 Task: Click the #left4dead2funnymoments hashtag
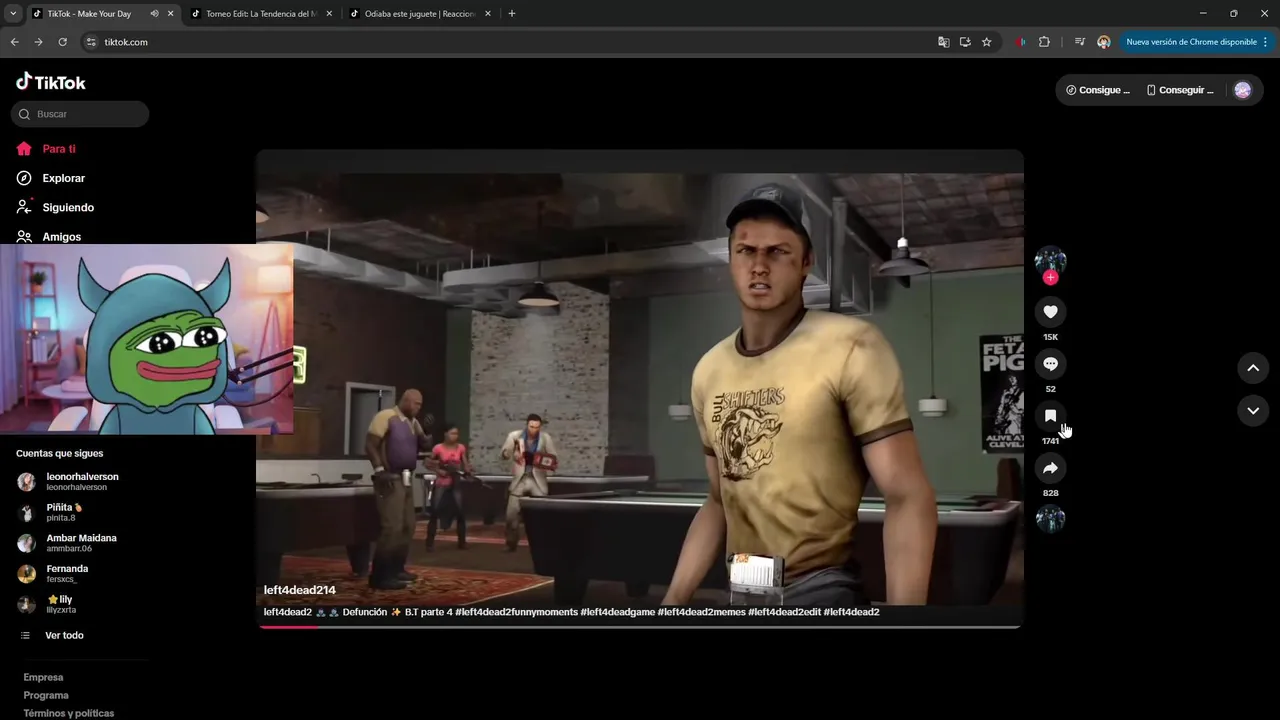point(516,612)
